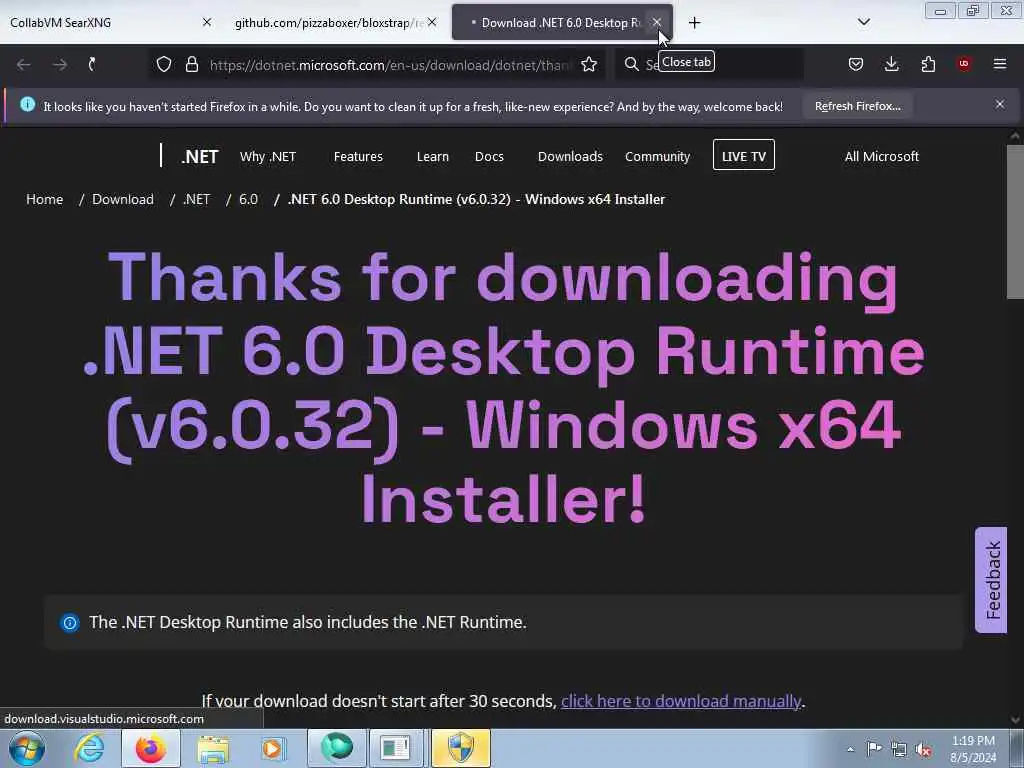The image size is (1024, 768).
Task: Click 'click here to download manually' link
Action: click(x=680, y=701)
